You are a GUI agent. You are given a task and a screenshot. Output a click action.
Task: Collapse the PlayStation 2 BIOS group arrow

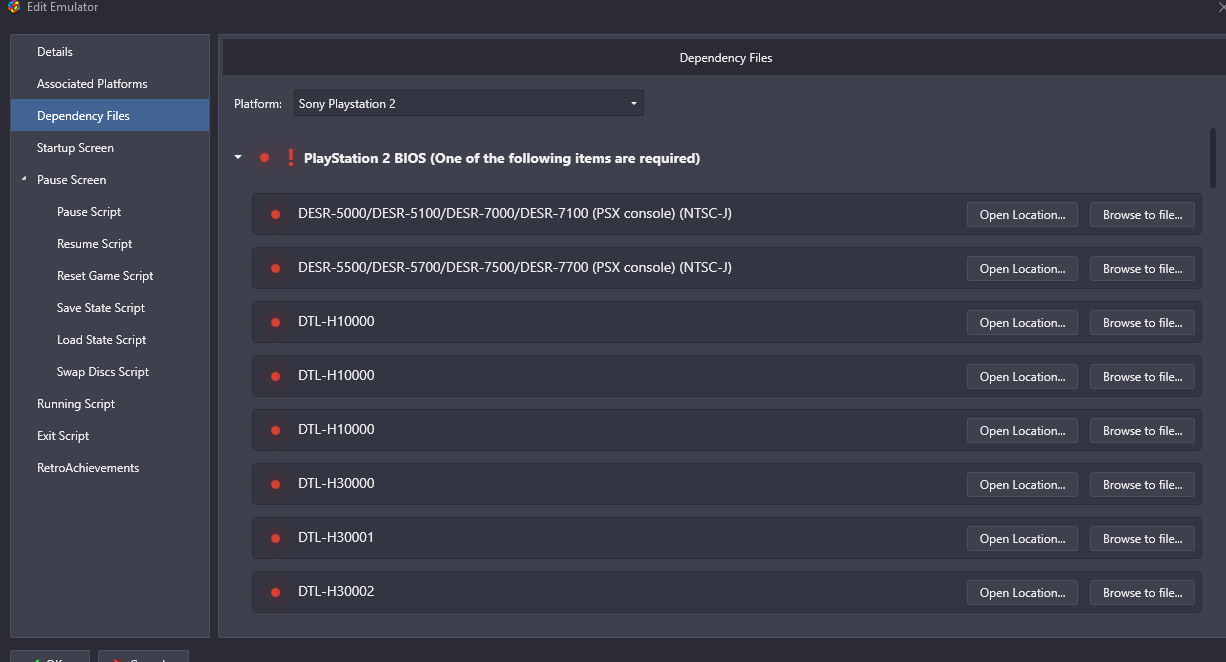click(238, 158)
